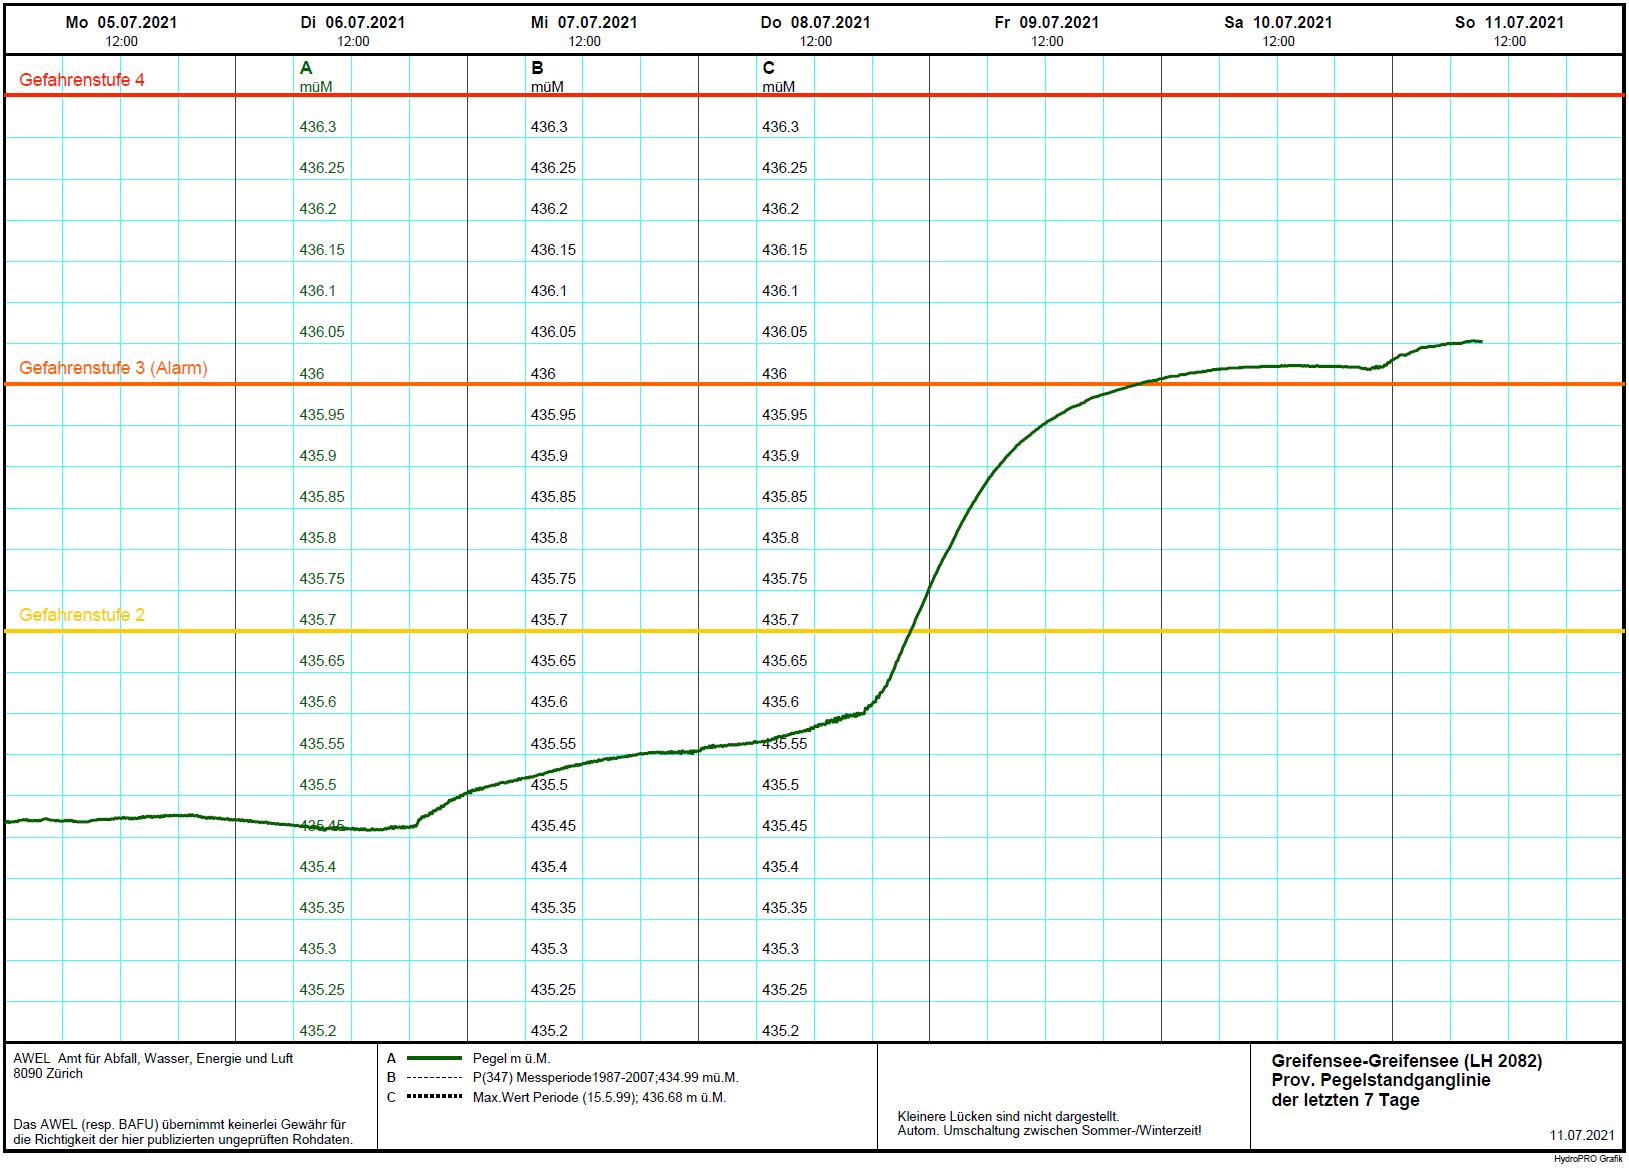This screenshot has width=1629, height=1168.
Task: Click the Das AWEL (resp. BAFU) disclaimer line
Action: click(x=179, y=1124)
